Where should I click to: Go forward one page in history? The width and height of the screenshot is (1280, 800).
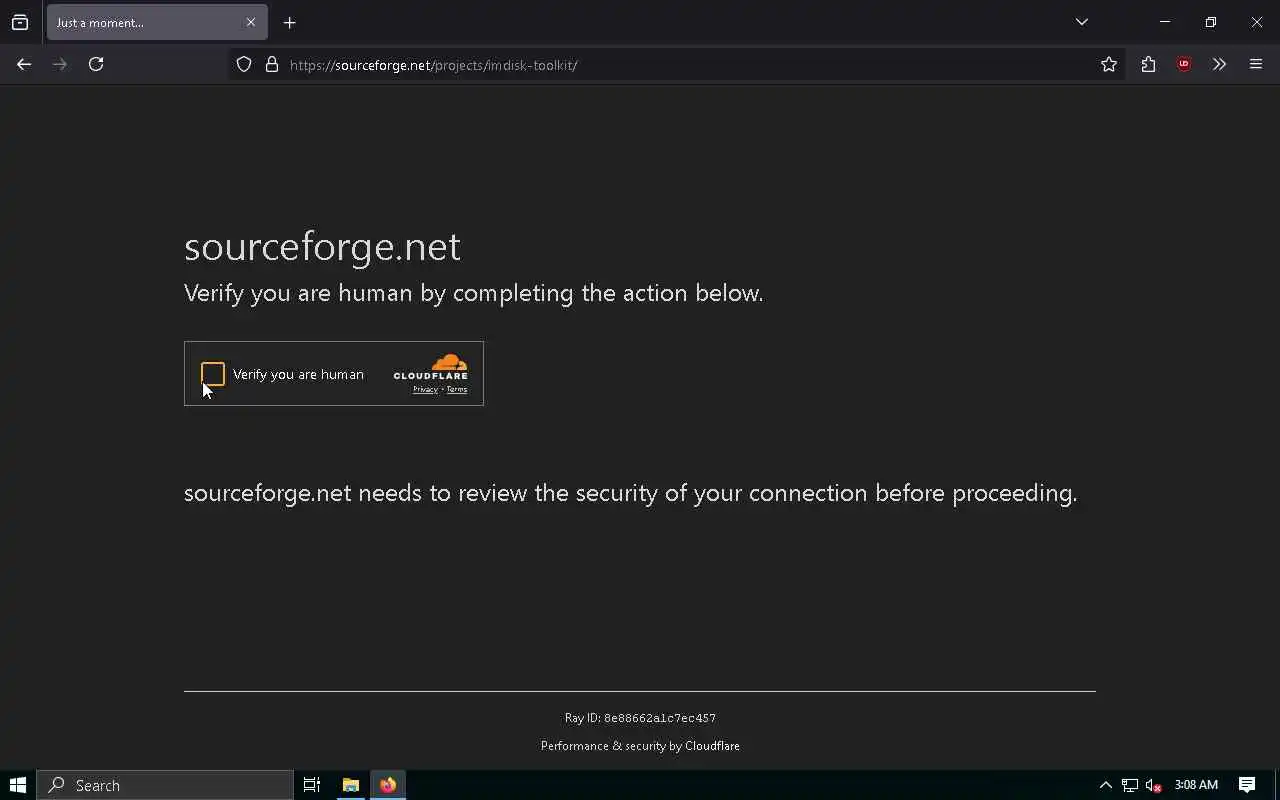click(60, 65)
